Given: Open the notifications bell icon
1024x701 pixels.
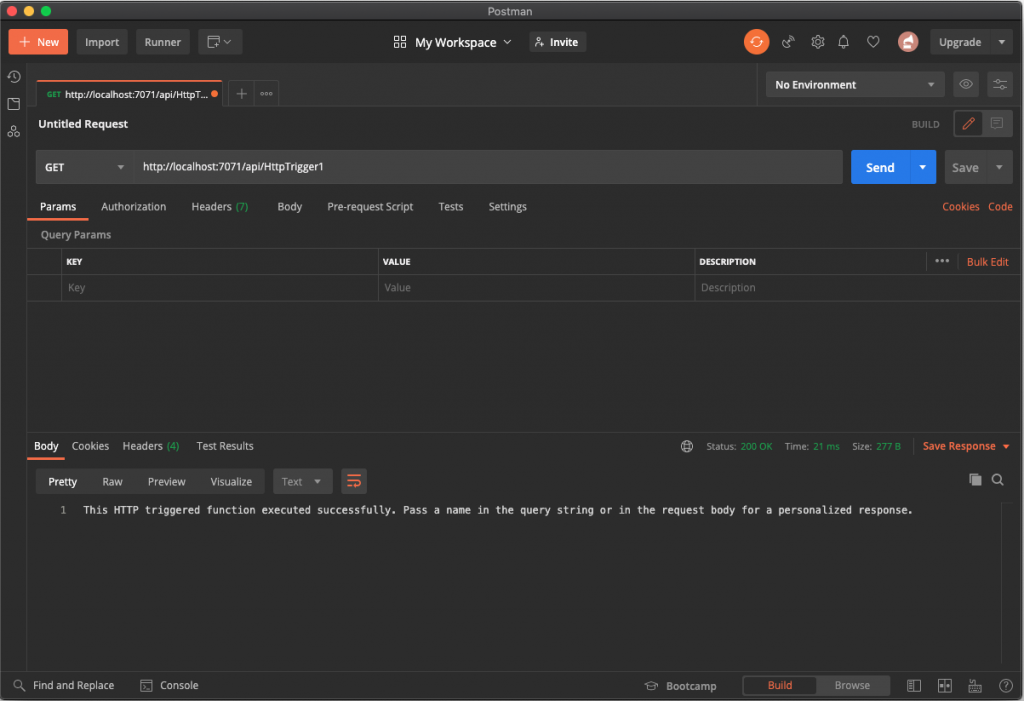Looking at the screenshot, I should 844,42.
